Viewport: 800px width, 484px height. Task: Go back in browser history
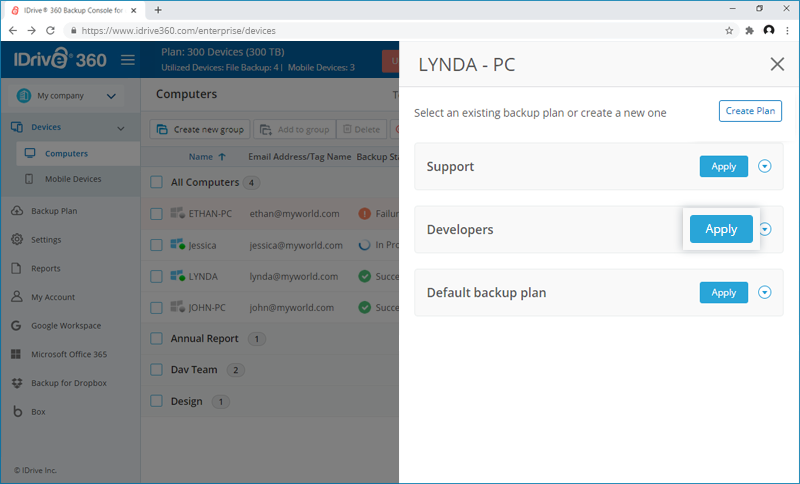[13, 31]
